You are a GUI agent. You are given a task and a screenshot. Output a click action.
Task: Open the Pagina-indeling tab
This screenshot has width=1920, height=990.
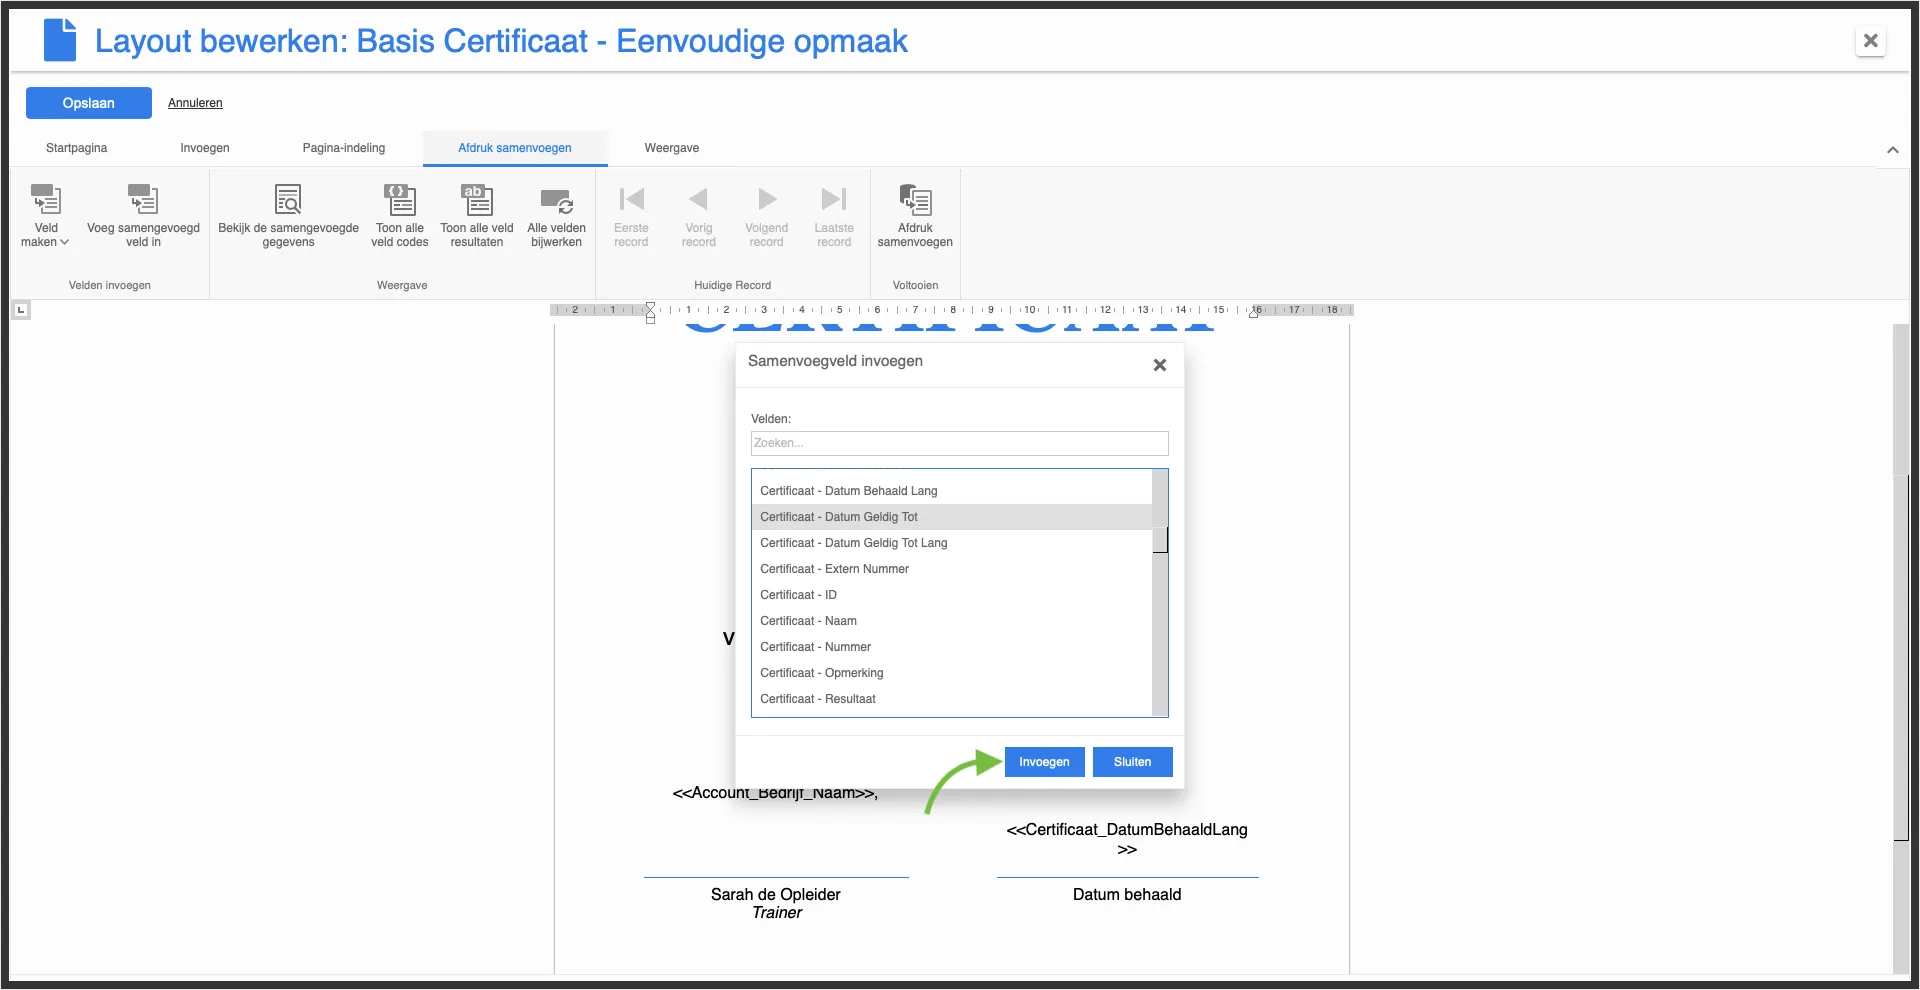(x=344, y=147)
